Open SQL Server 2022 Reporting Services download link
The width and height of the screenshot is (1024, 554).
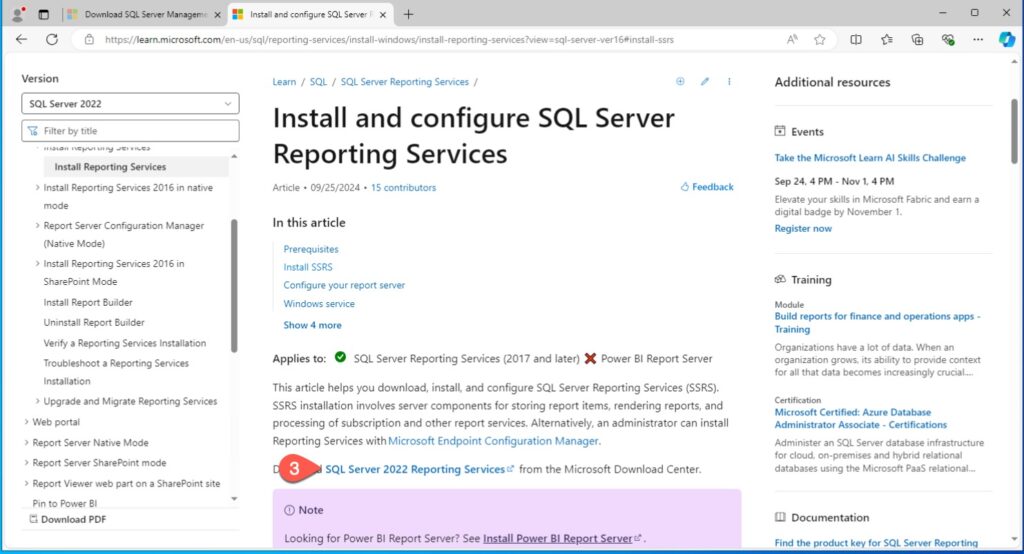pyautogui.click(x=415, y=469)
